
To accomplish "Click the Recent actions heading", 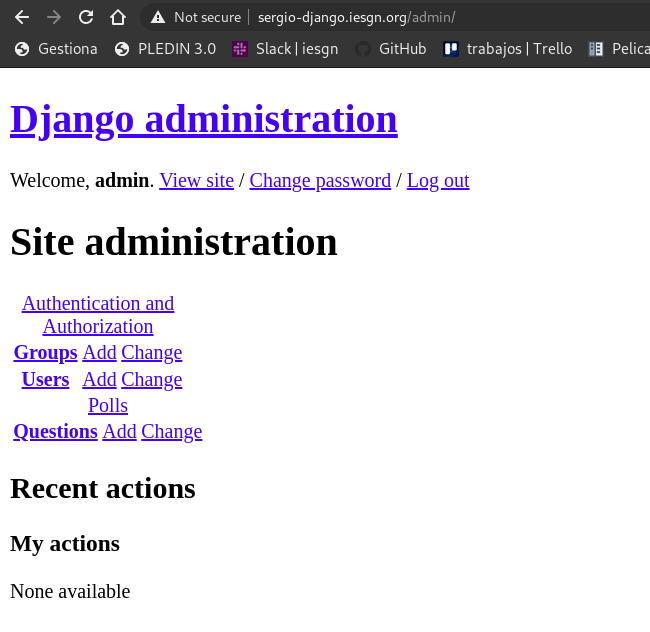I will pyautogui.click(x=103, y=489).
